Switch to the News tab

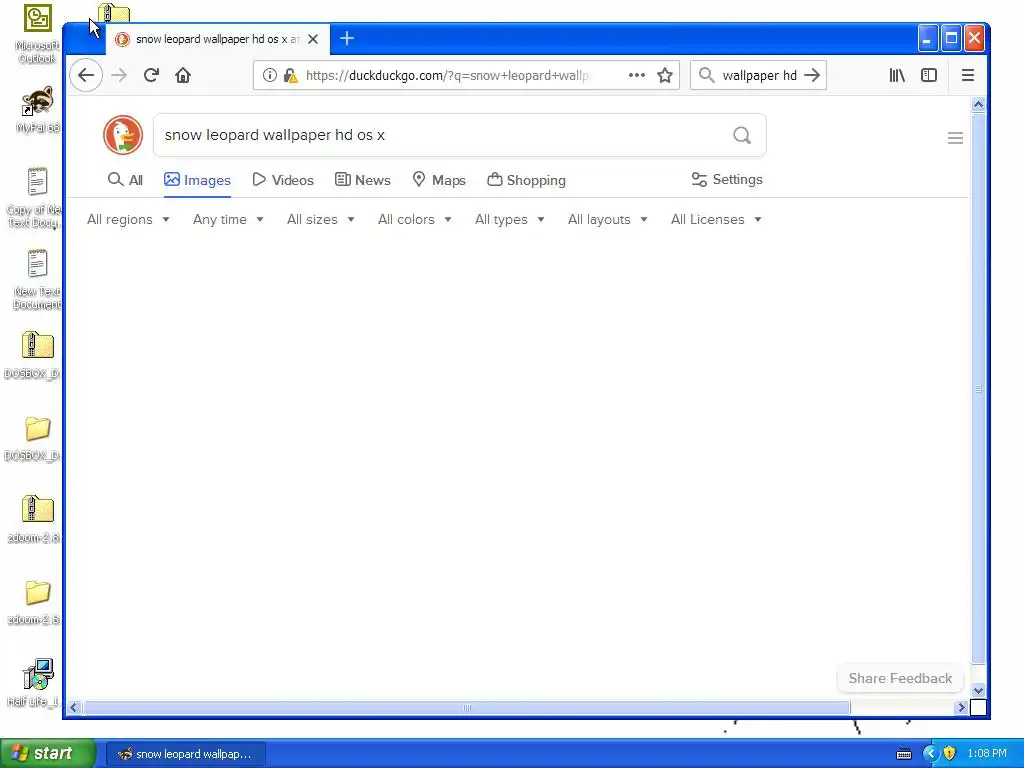(362, 180)
